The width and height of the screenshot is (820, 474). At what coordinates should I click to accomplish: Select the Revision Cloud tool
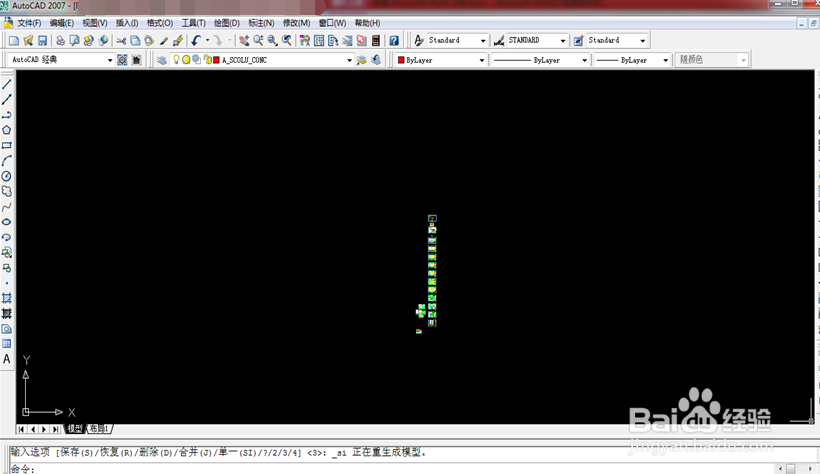tap(7, 191)
